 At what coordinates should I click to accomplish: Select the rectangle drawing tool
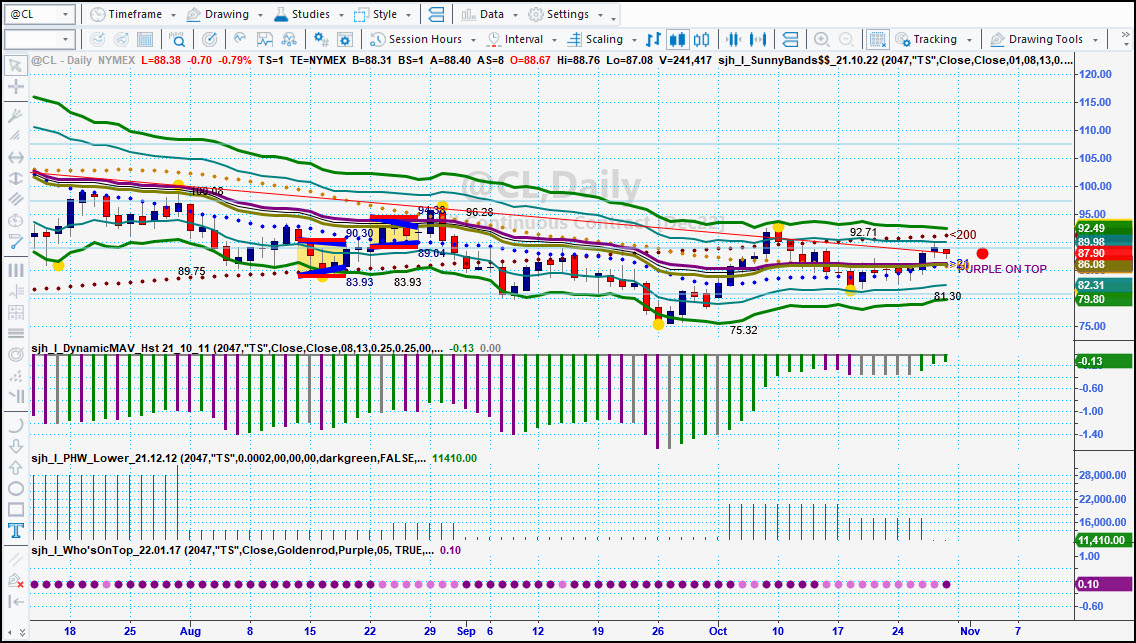pyautogui.click(x=14, y=510)
